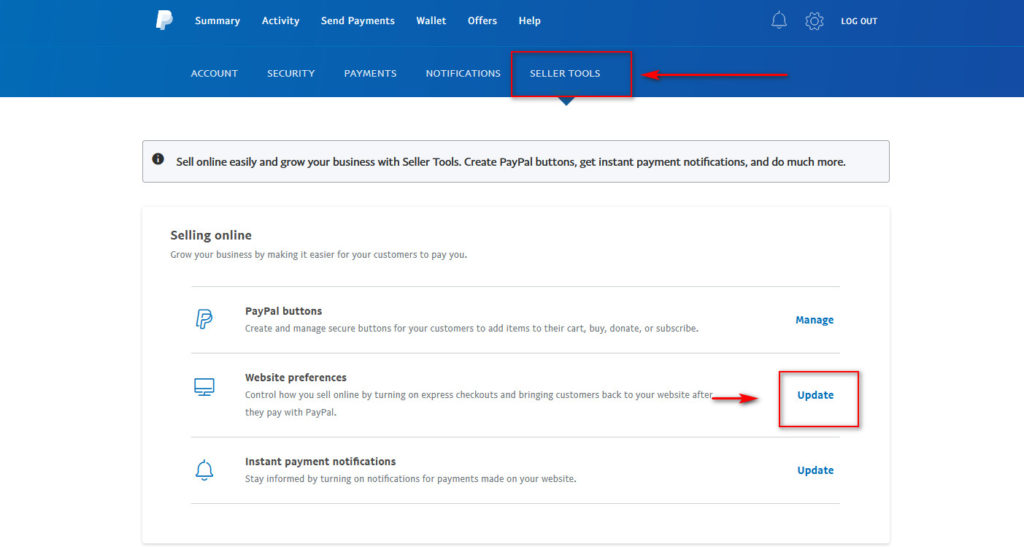This screenshot has width=1024, height=547.
Task: Click 'Stay informed by turning on notifications' text
Action: tap(411, 478)
